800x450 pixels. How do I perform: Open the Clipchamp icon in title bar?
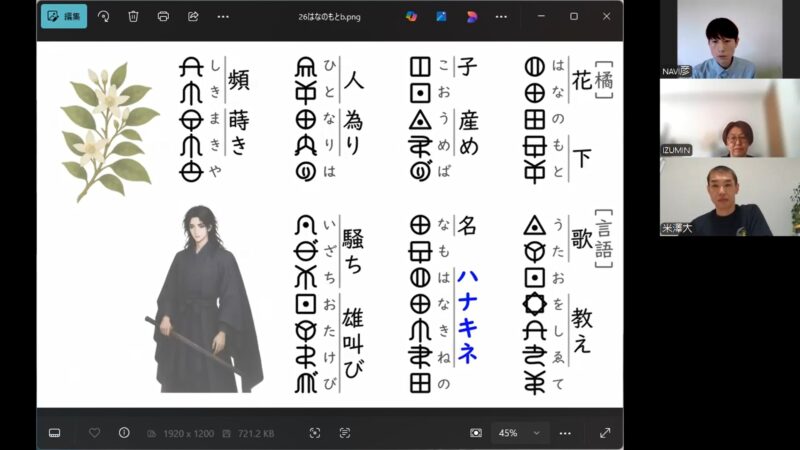[x=472, y=17]
